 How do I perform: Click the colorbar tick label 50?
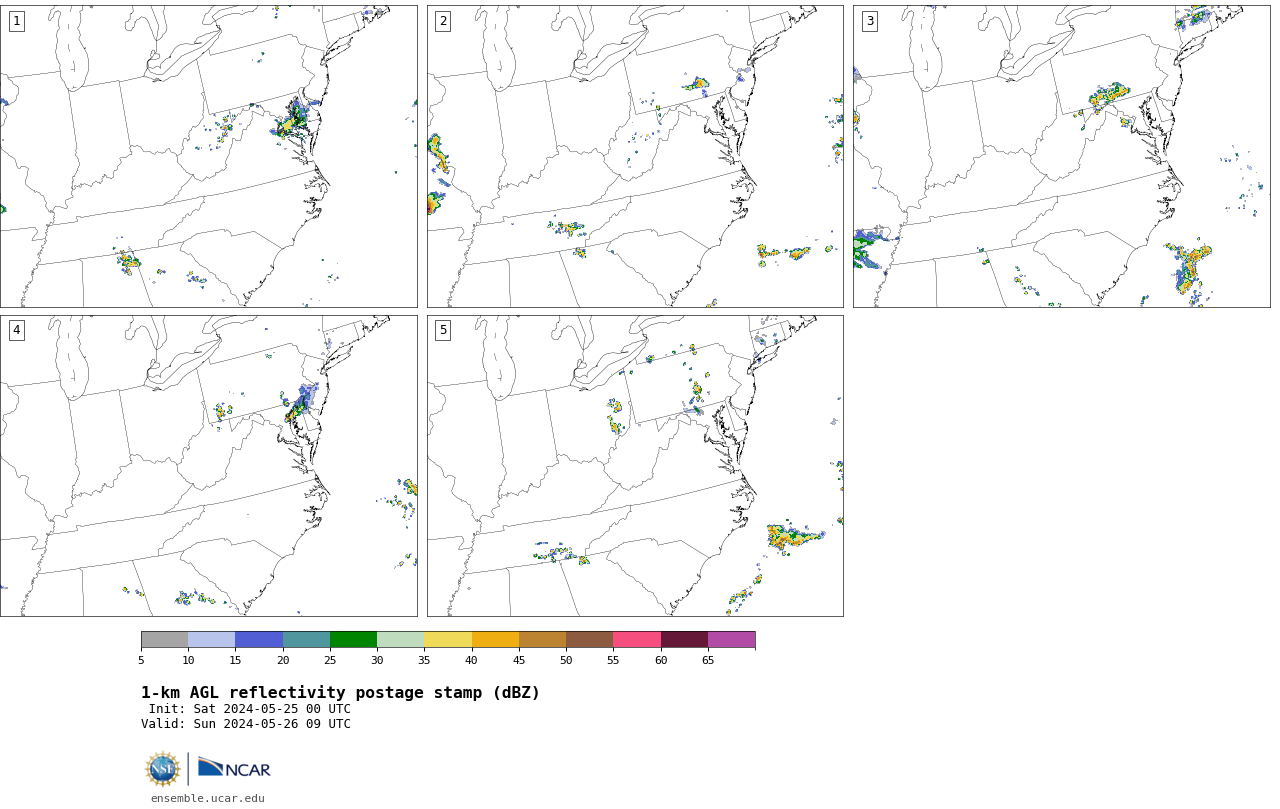[566, 660]
